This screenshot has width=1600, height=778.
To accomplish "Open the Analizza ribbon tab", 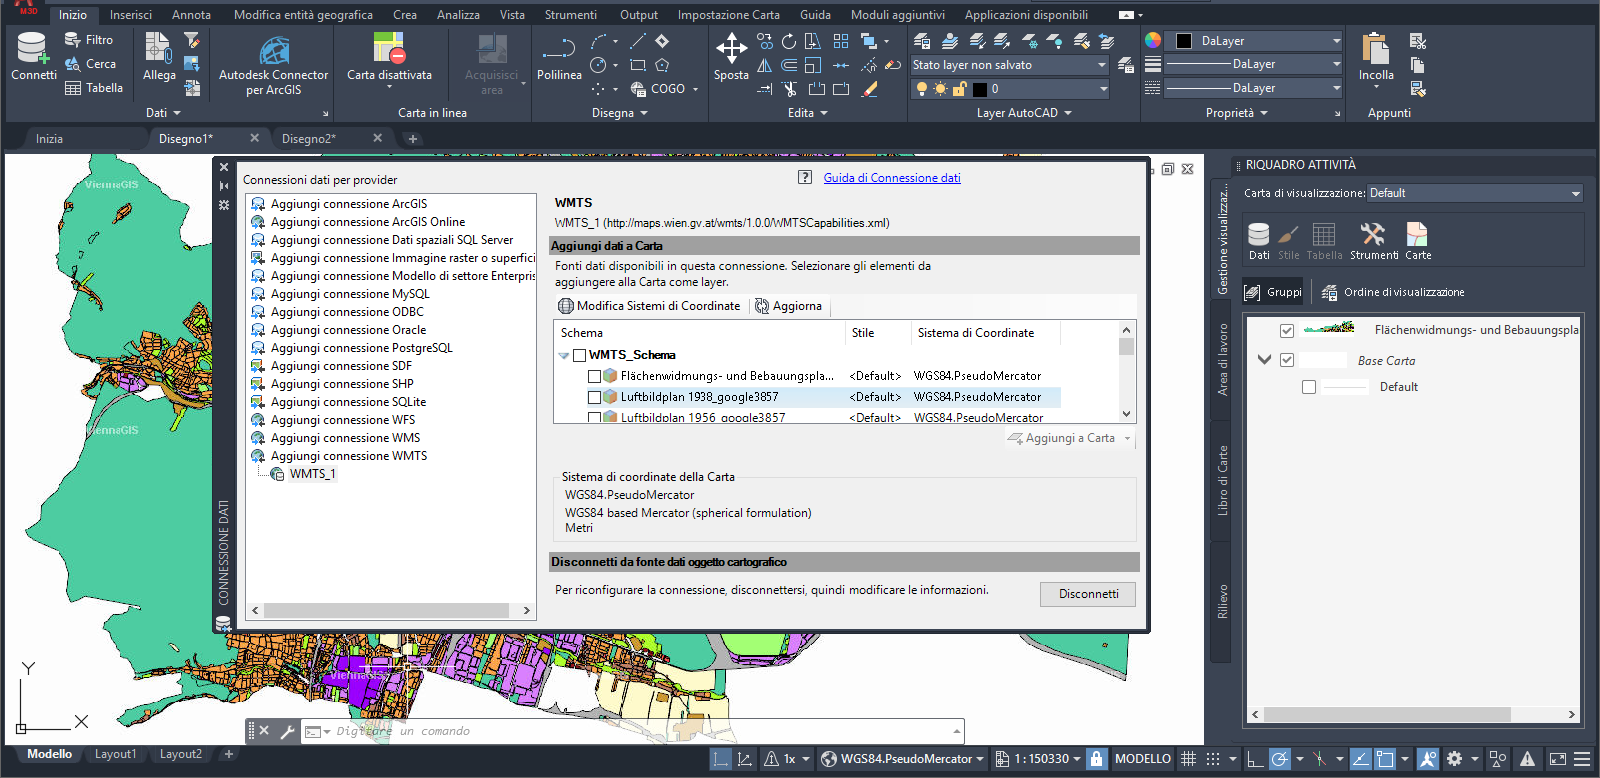I will 458,15.
